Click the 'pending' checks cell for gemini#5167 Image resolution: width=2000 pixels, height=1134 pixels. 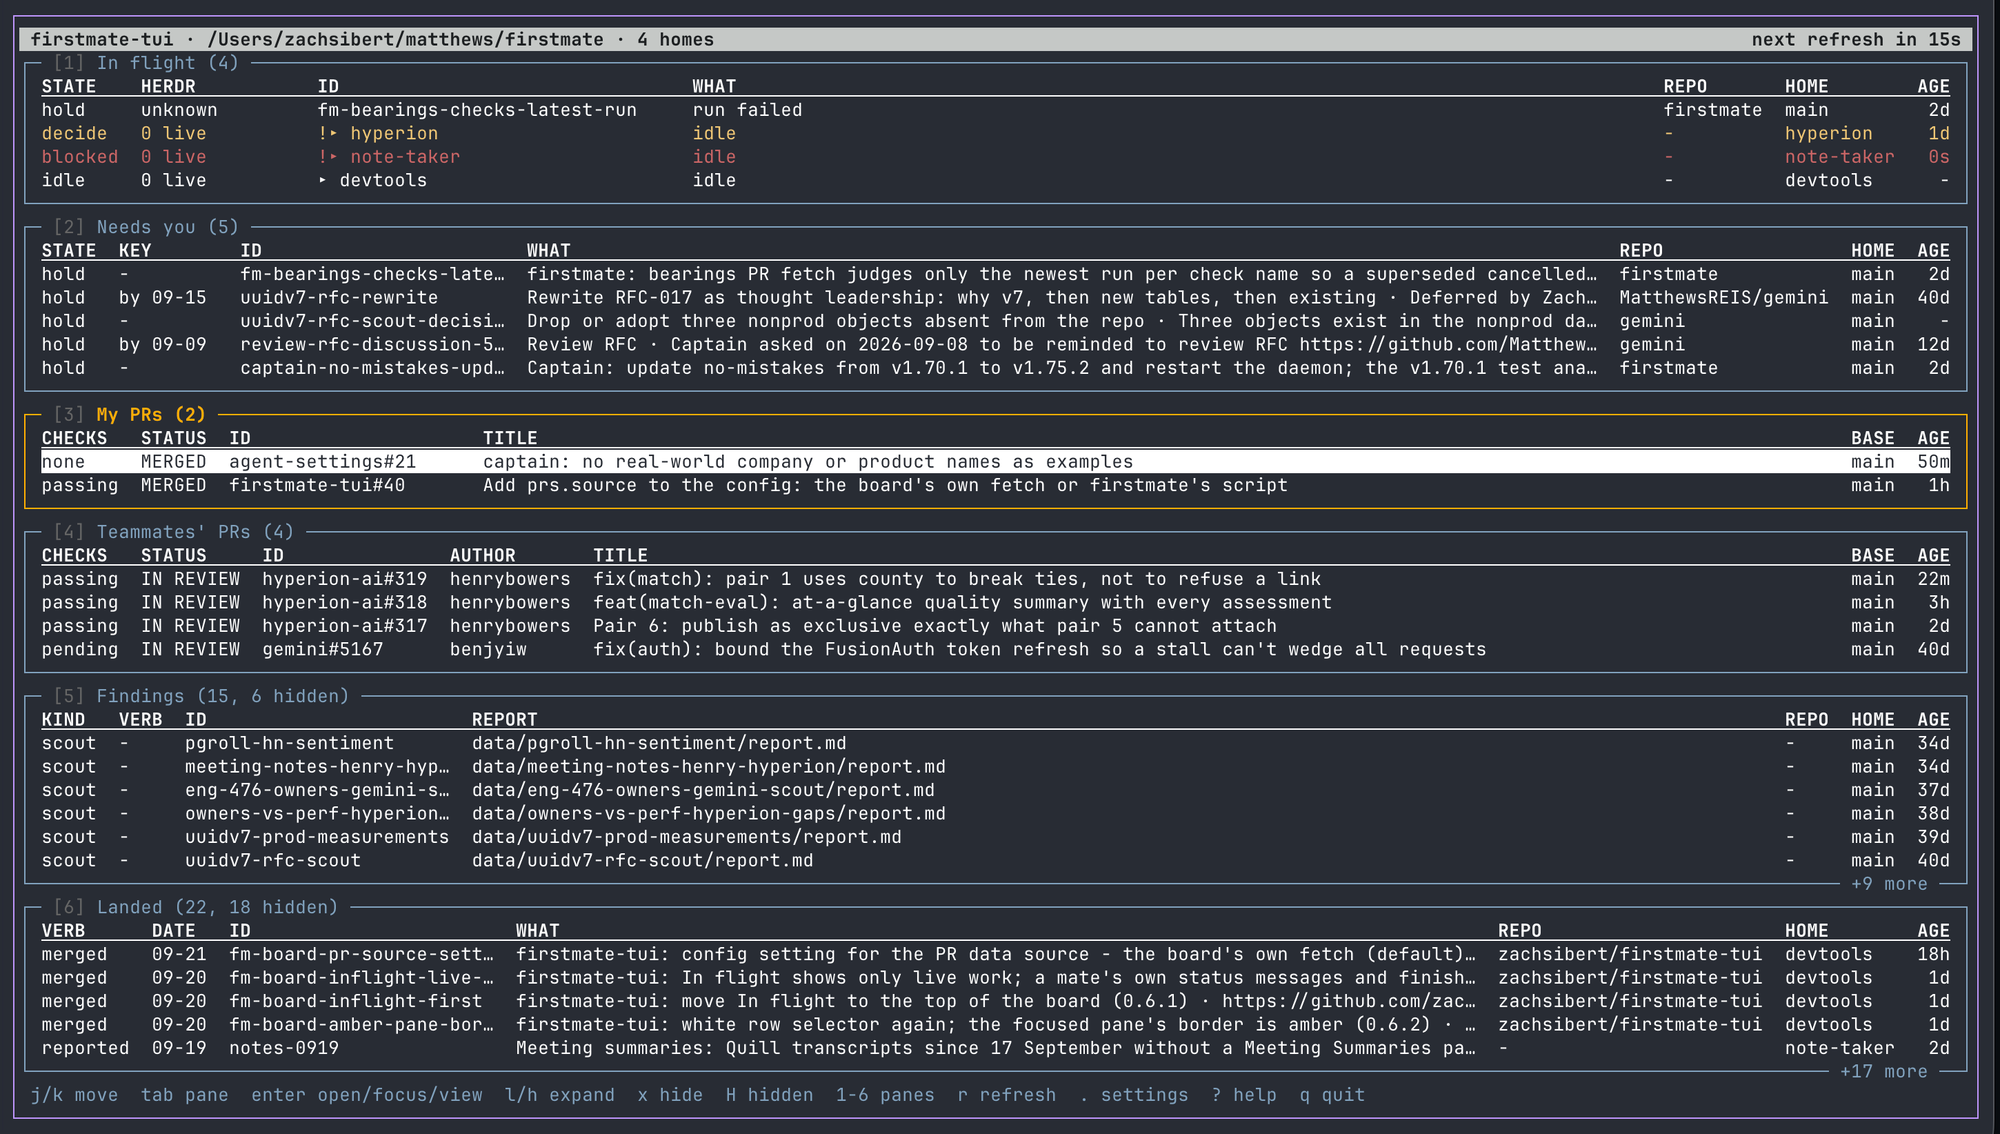[80, 650]
